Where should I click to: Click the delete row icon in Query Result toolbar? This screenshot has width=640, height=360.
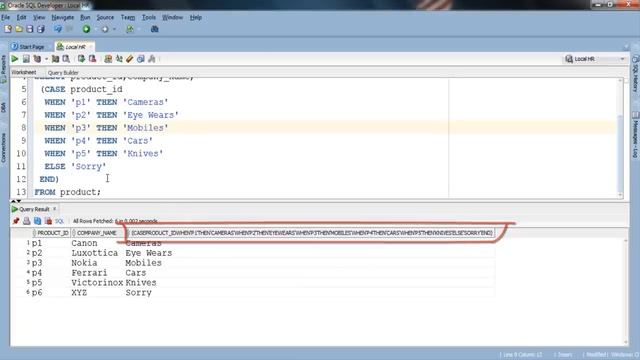click(49, 221)
